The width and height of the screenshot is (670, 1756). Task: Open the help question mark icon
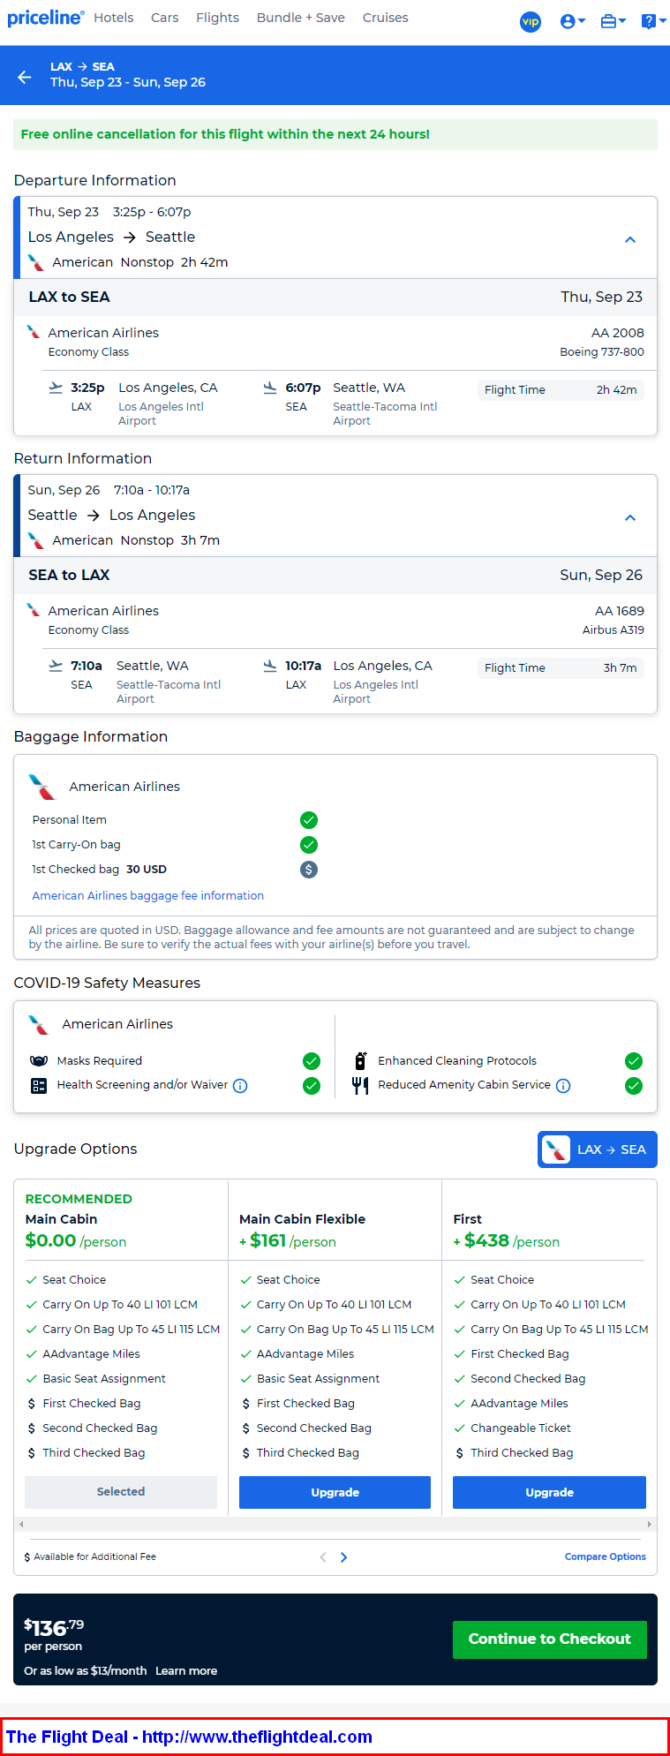coord(652,21)
